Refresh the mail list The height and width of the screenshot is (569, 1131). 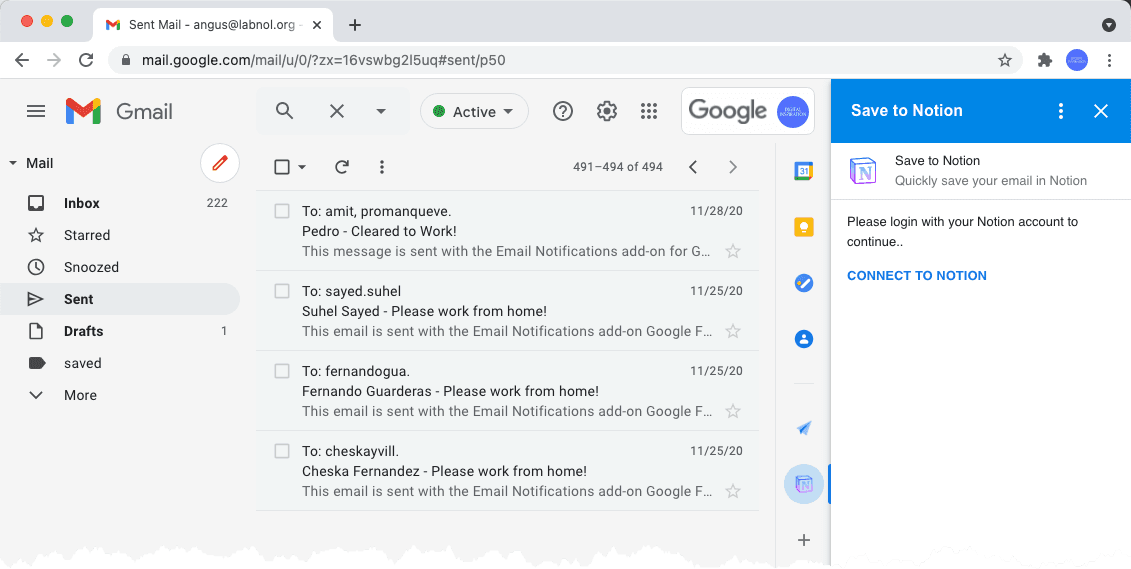pyautogui.click(x=342, y=167)
